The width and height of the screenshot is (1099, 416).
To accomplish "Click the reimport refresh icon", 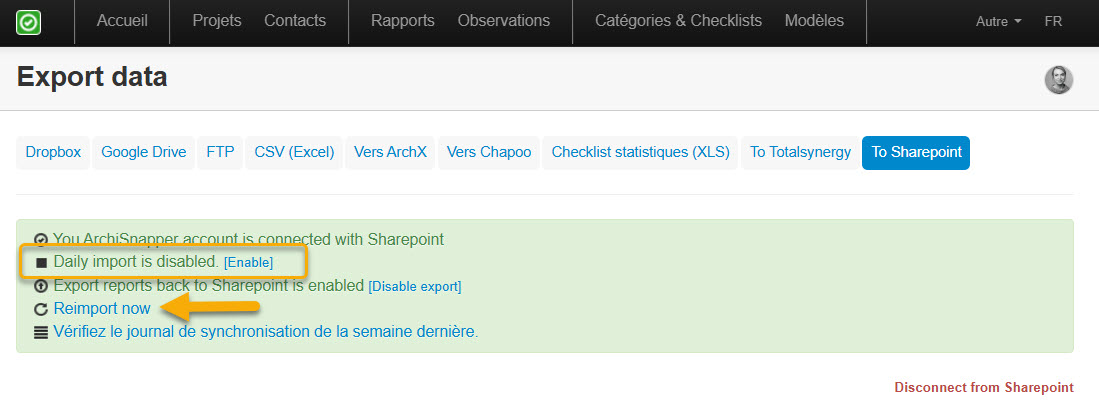I will [x=41, y=310].
